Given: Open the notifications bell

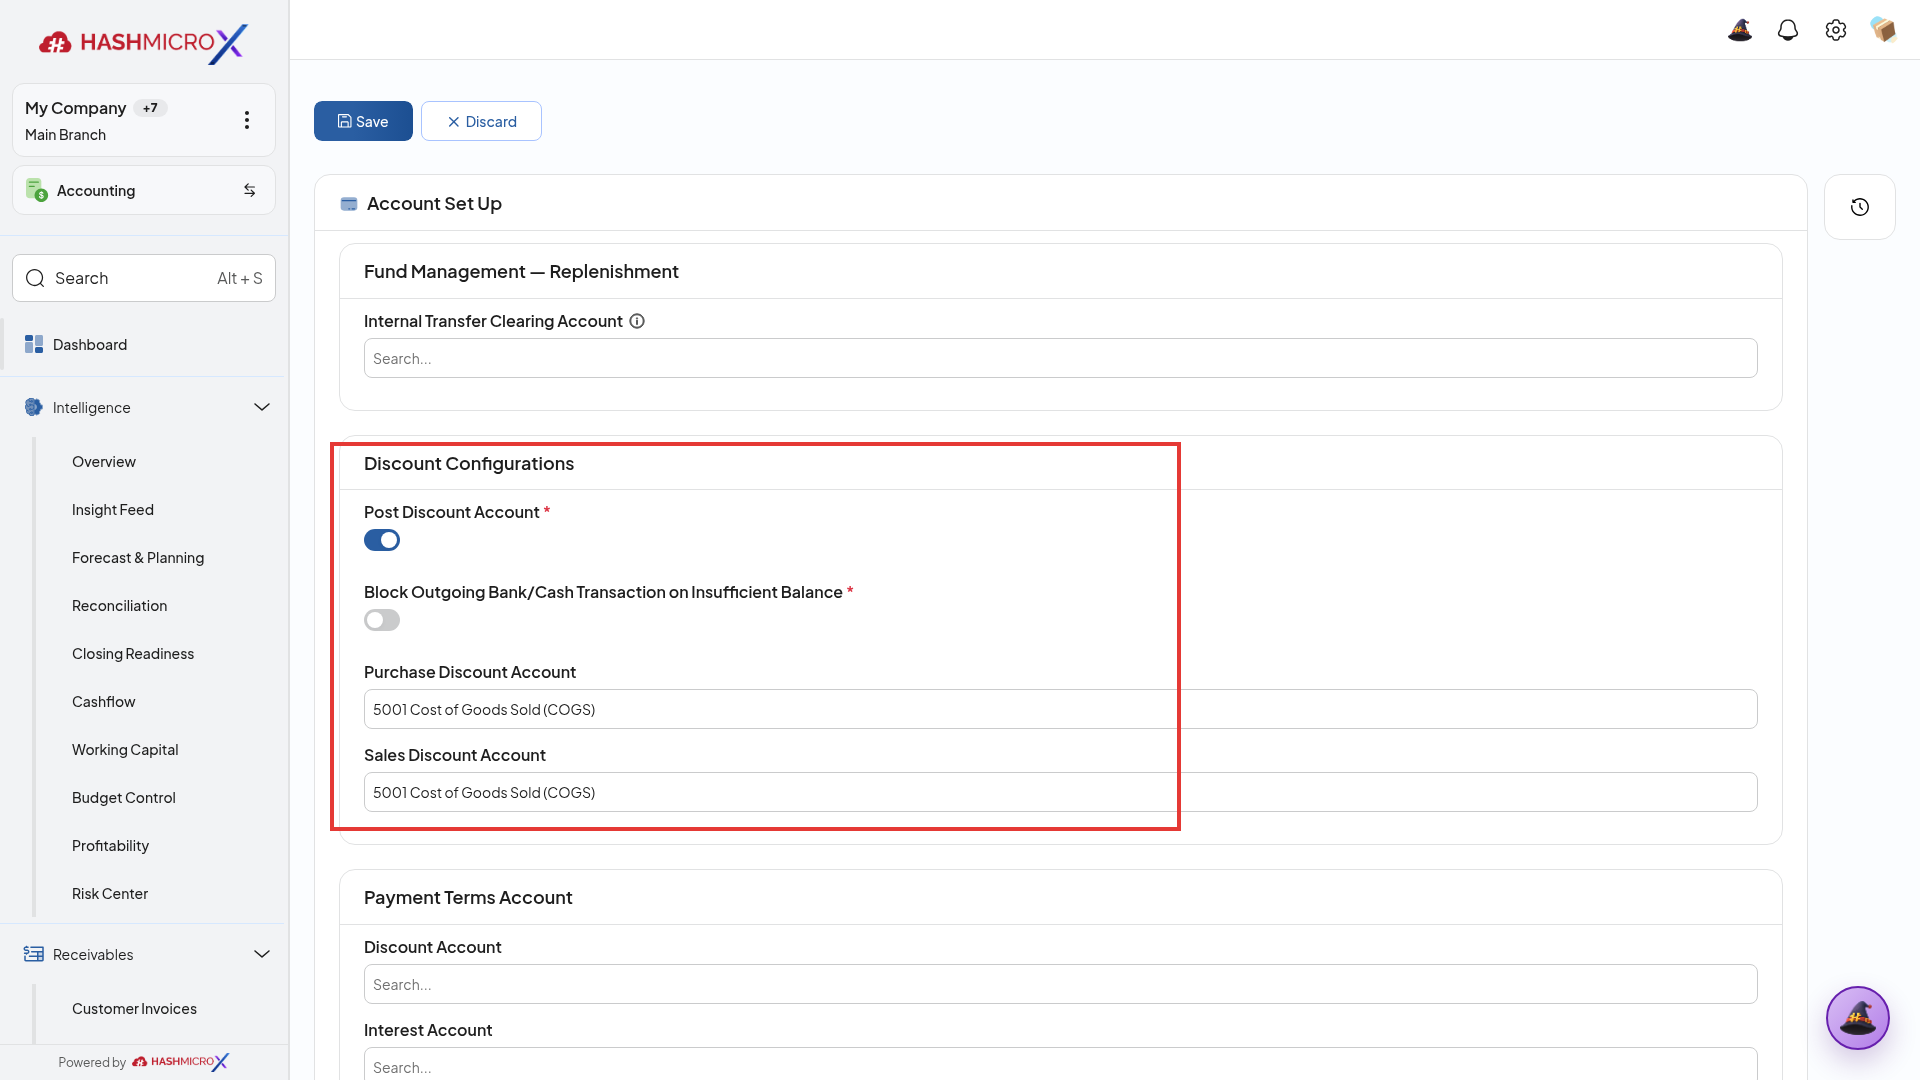Looking at the screenshot, I should click(x=1788, y=30).
